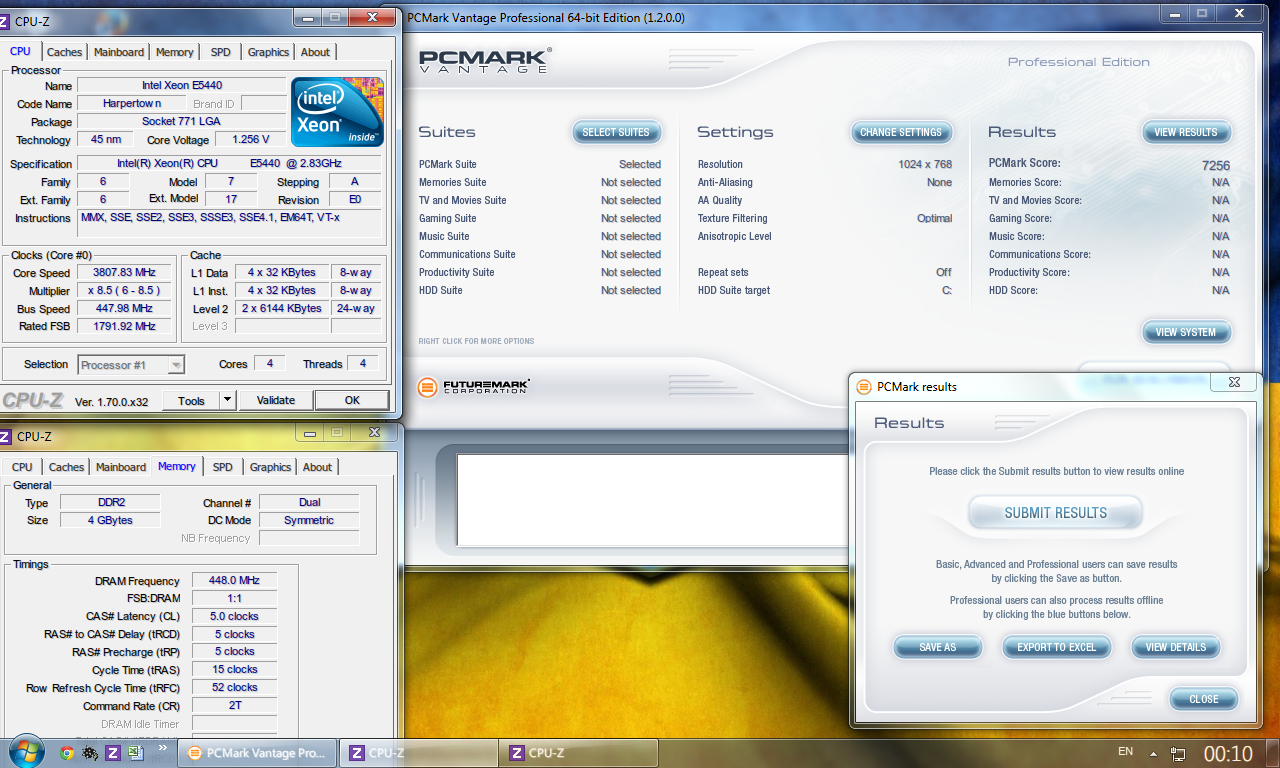The height and width of the screenshot is (768, 1280).
Task: Switch to Mainboard tab in lower CPU-Z
Action: tap(121, 467)
